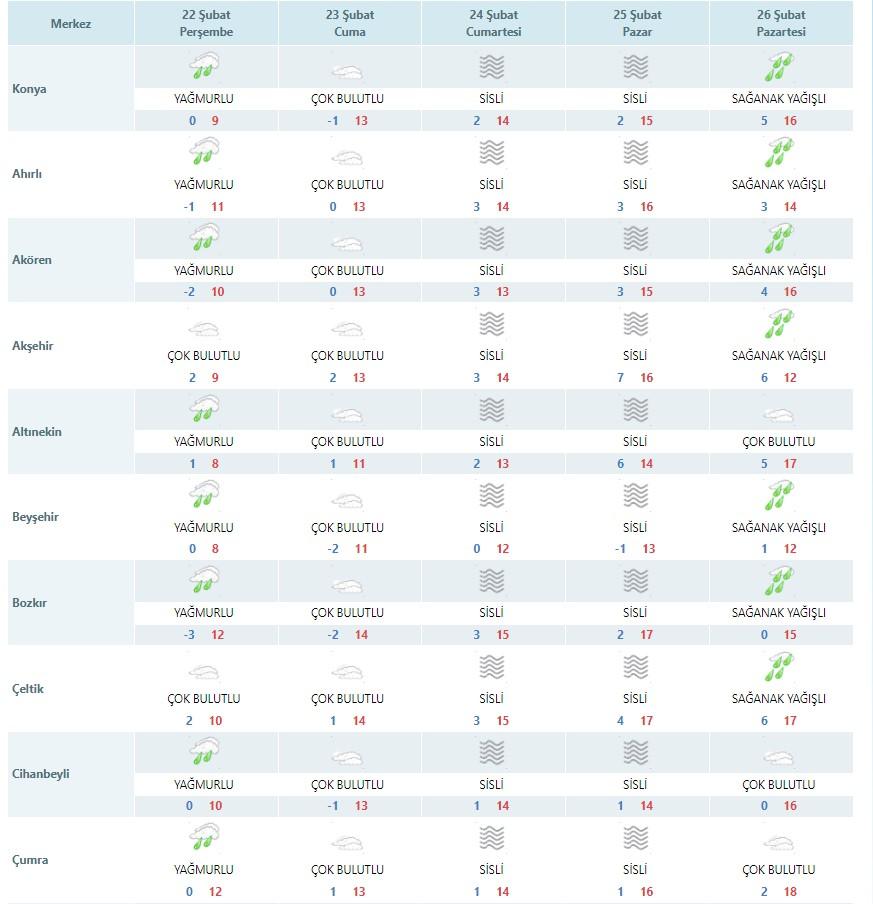873x904 pixels.
Task: Click Bozkır -3 12 temperatures for 22 Şubat
Action: tap(204, 635)
